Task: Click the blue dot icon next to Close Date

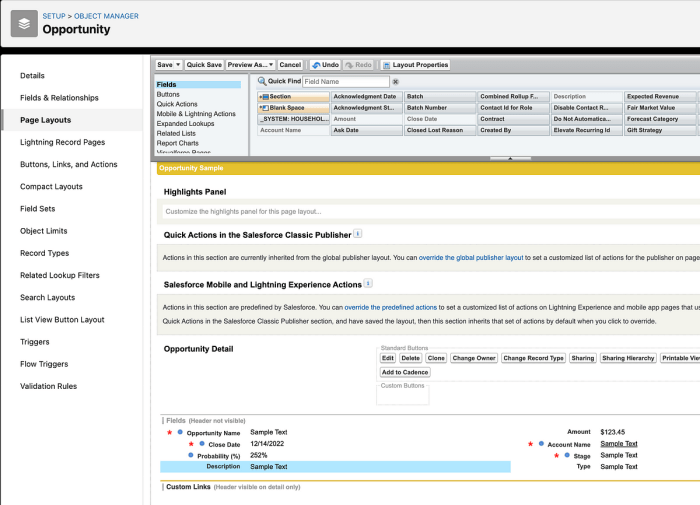Action: click(x=202, y=444)
